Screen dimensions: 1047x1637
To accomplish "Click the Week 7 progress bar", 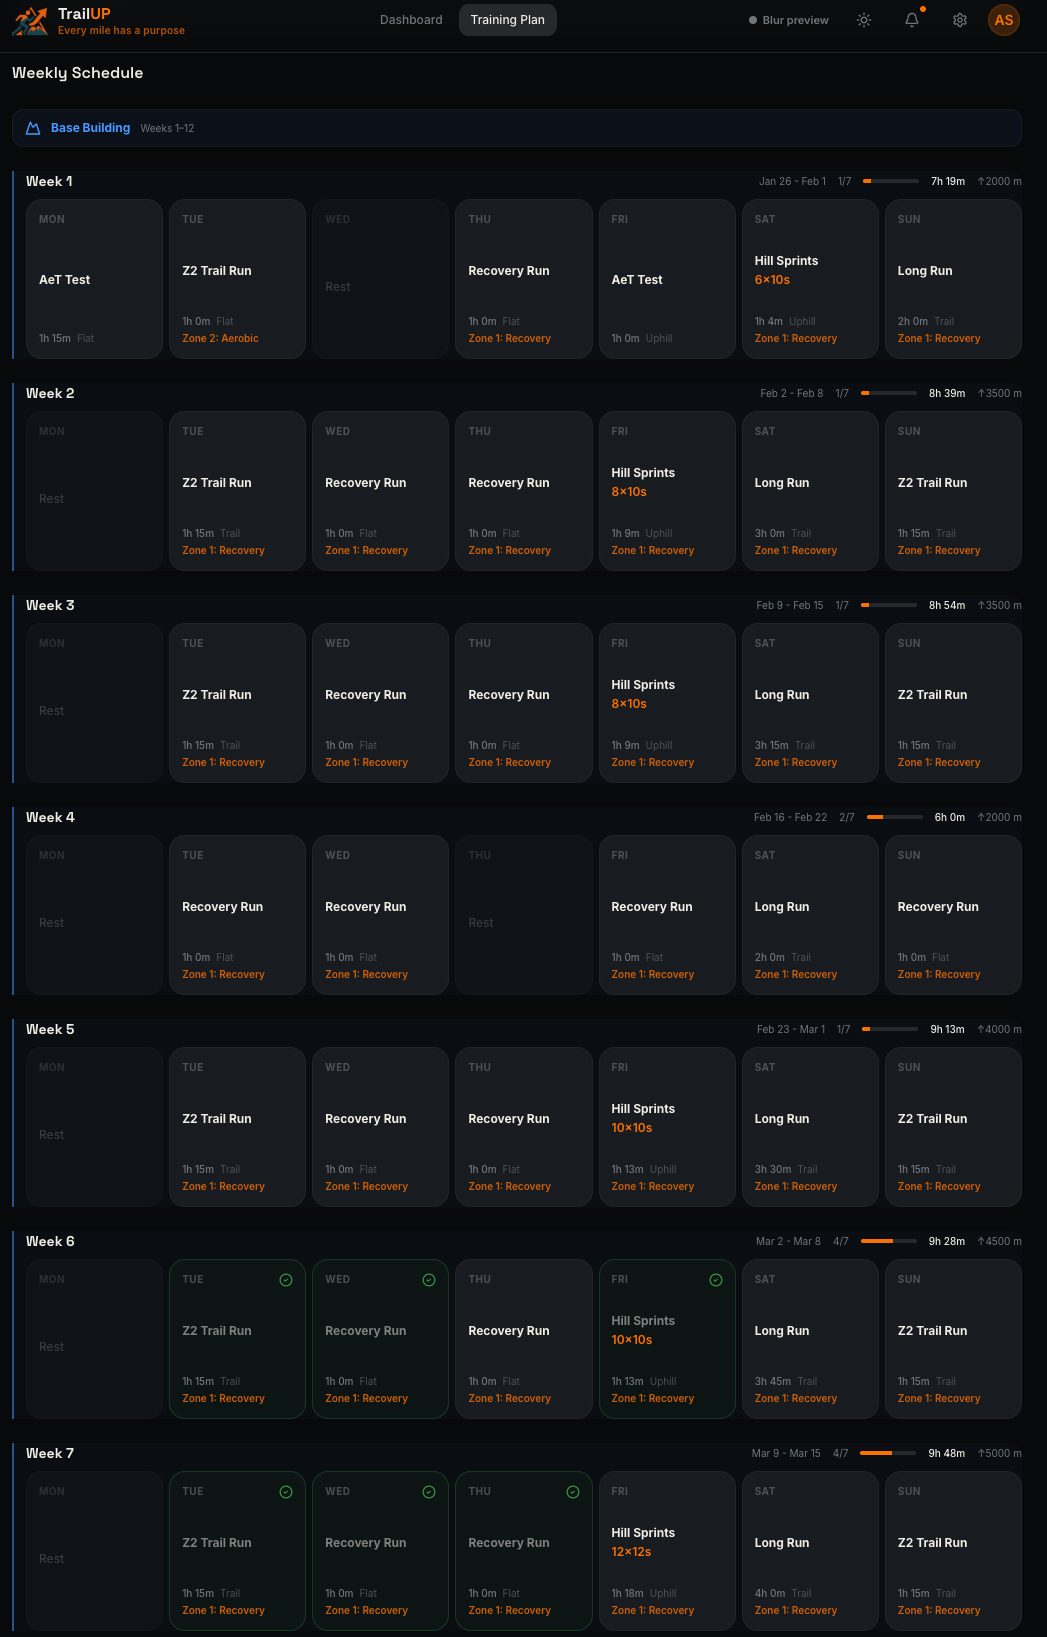I will (888, 1453).
